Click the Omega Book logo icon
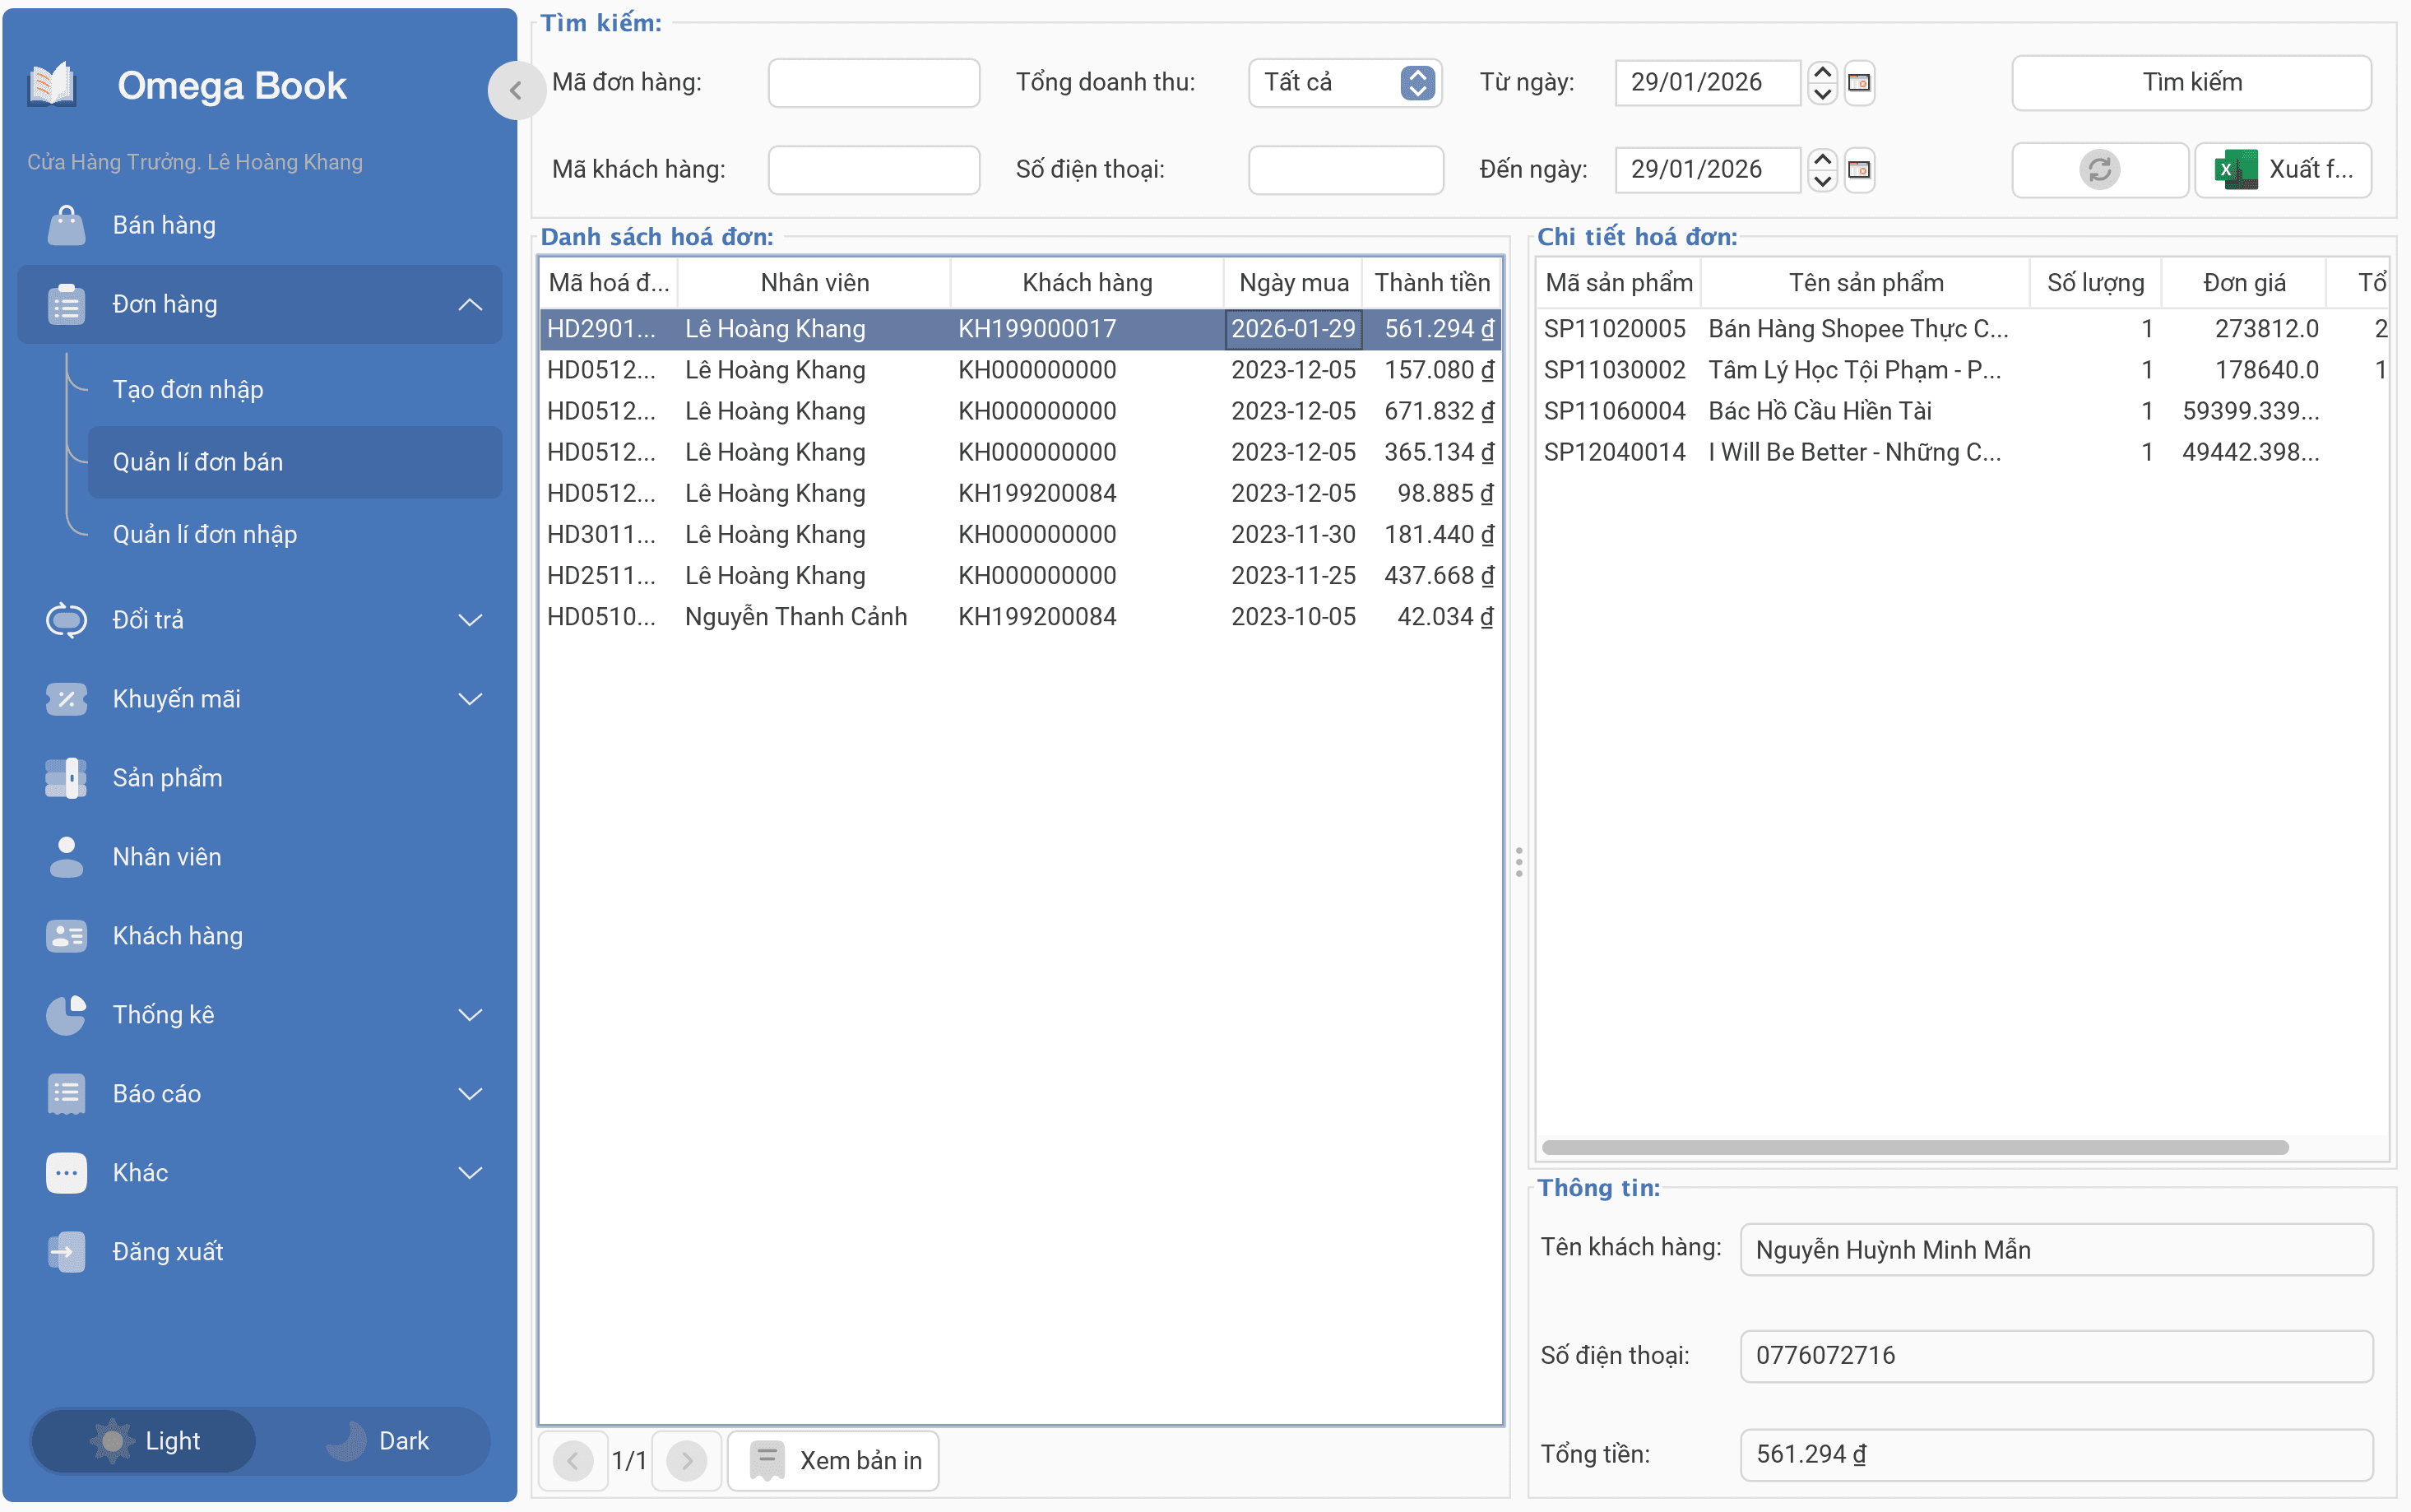Image resolution: width=2411 pixels, height=1512 pixels. pos(52,85)
